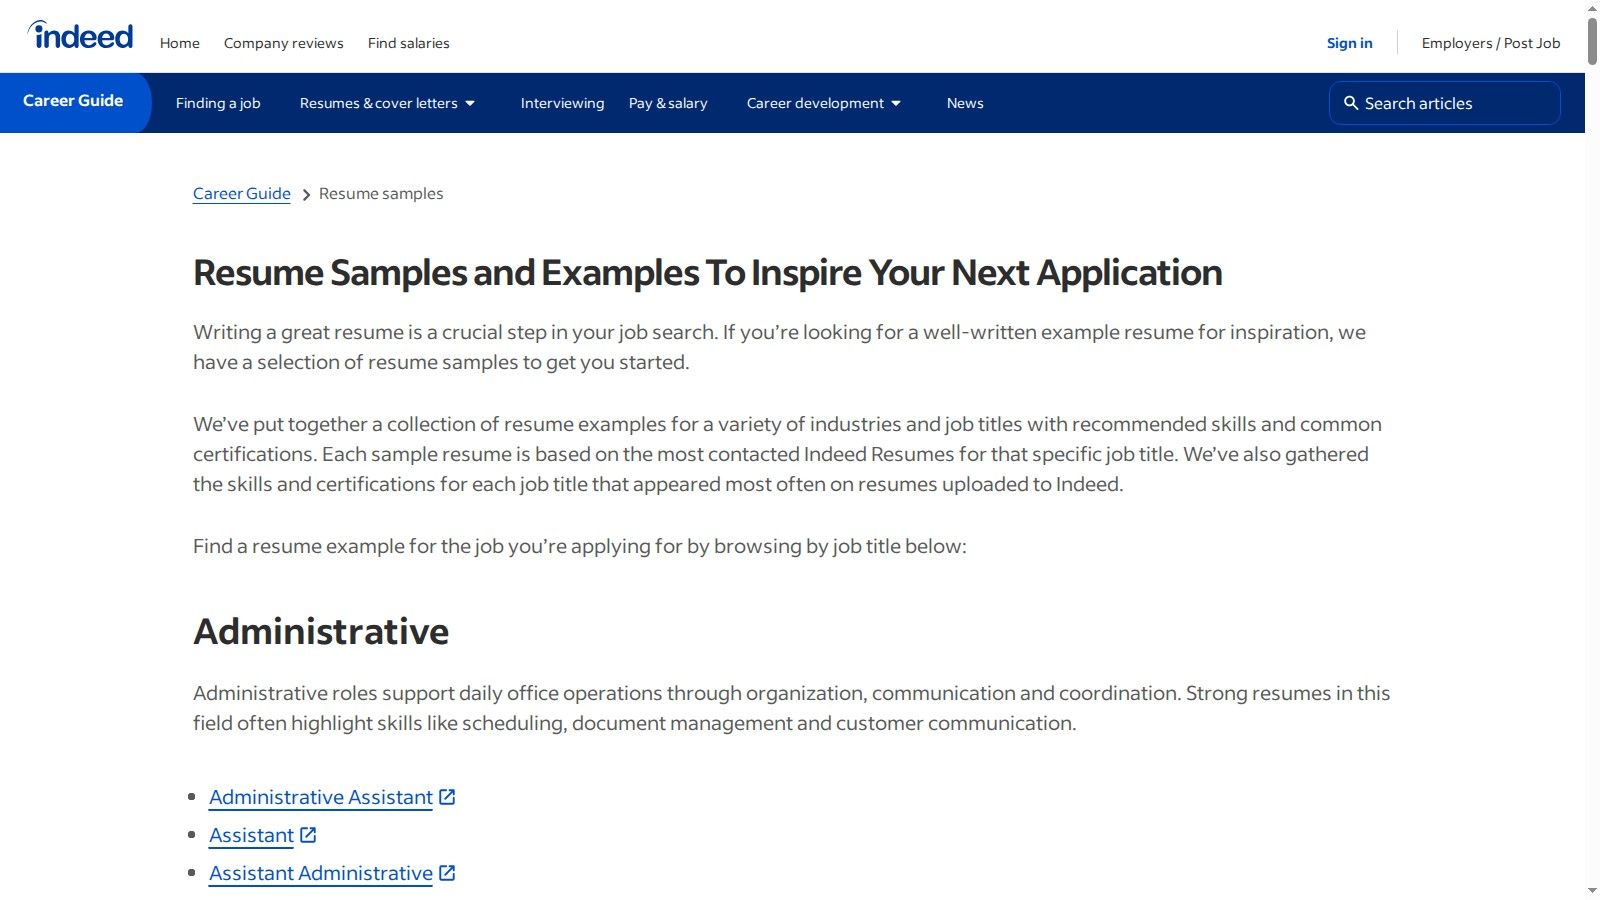
Task: Open the Career development chevron arrow
Action: point(896,103)
